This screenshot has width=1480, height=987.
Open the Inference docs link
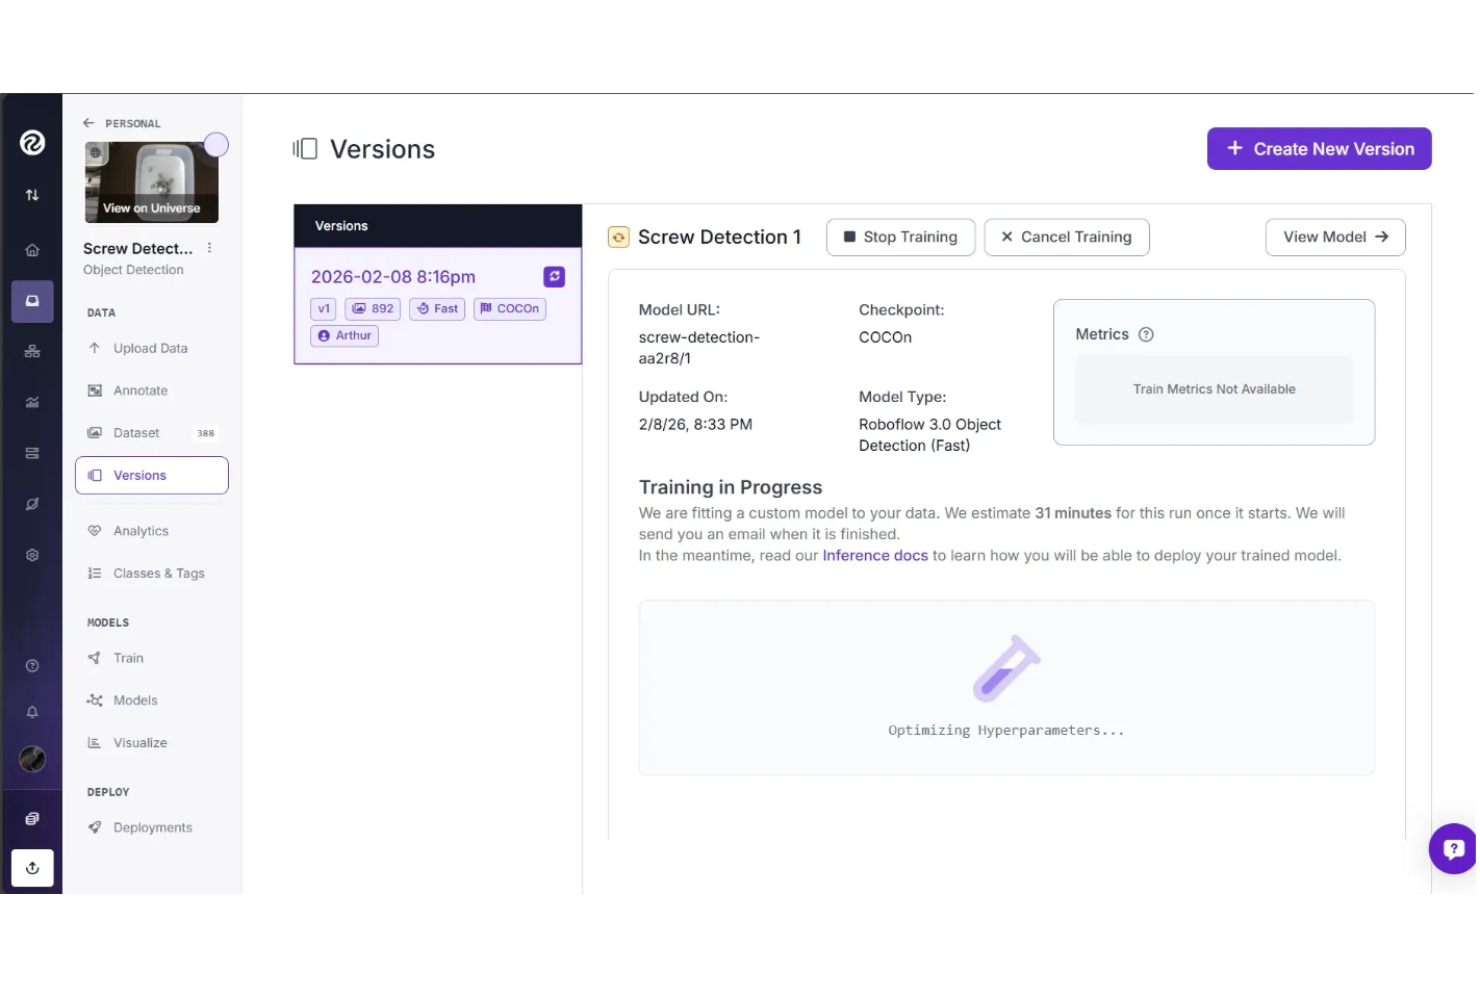874,555
